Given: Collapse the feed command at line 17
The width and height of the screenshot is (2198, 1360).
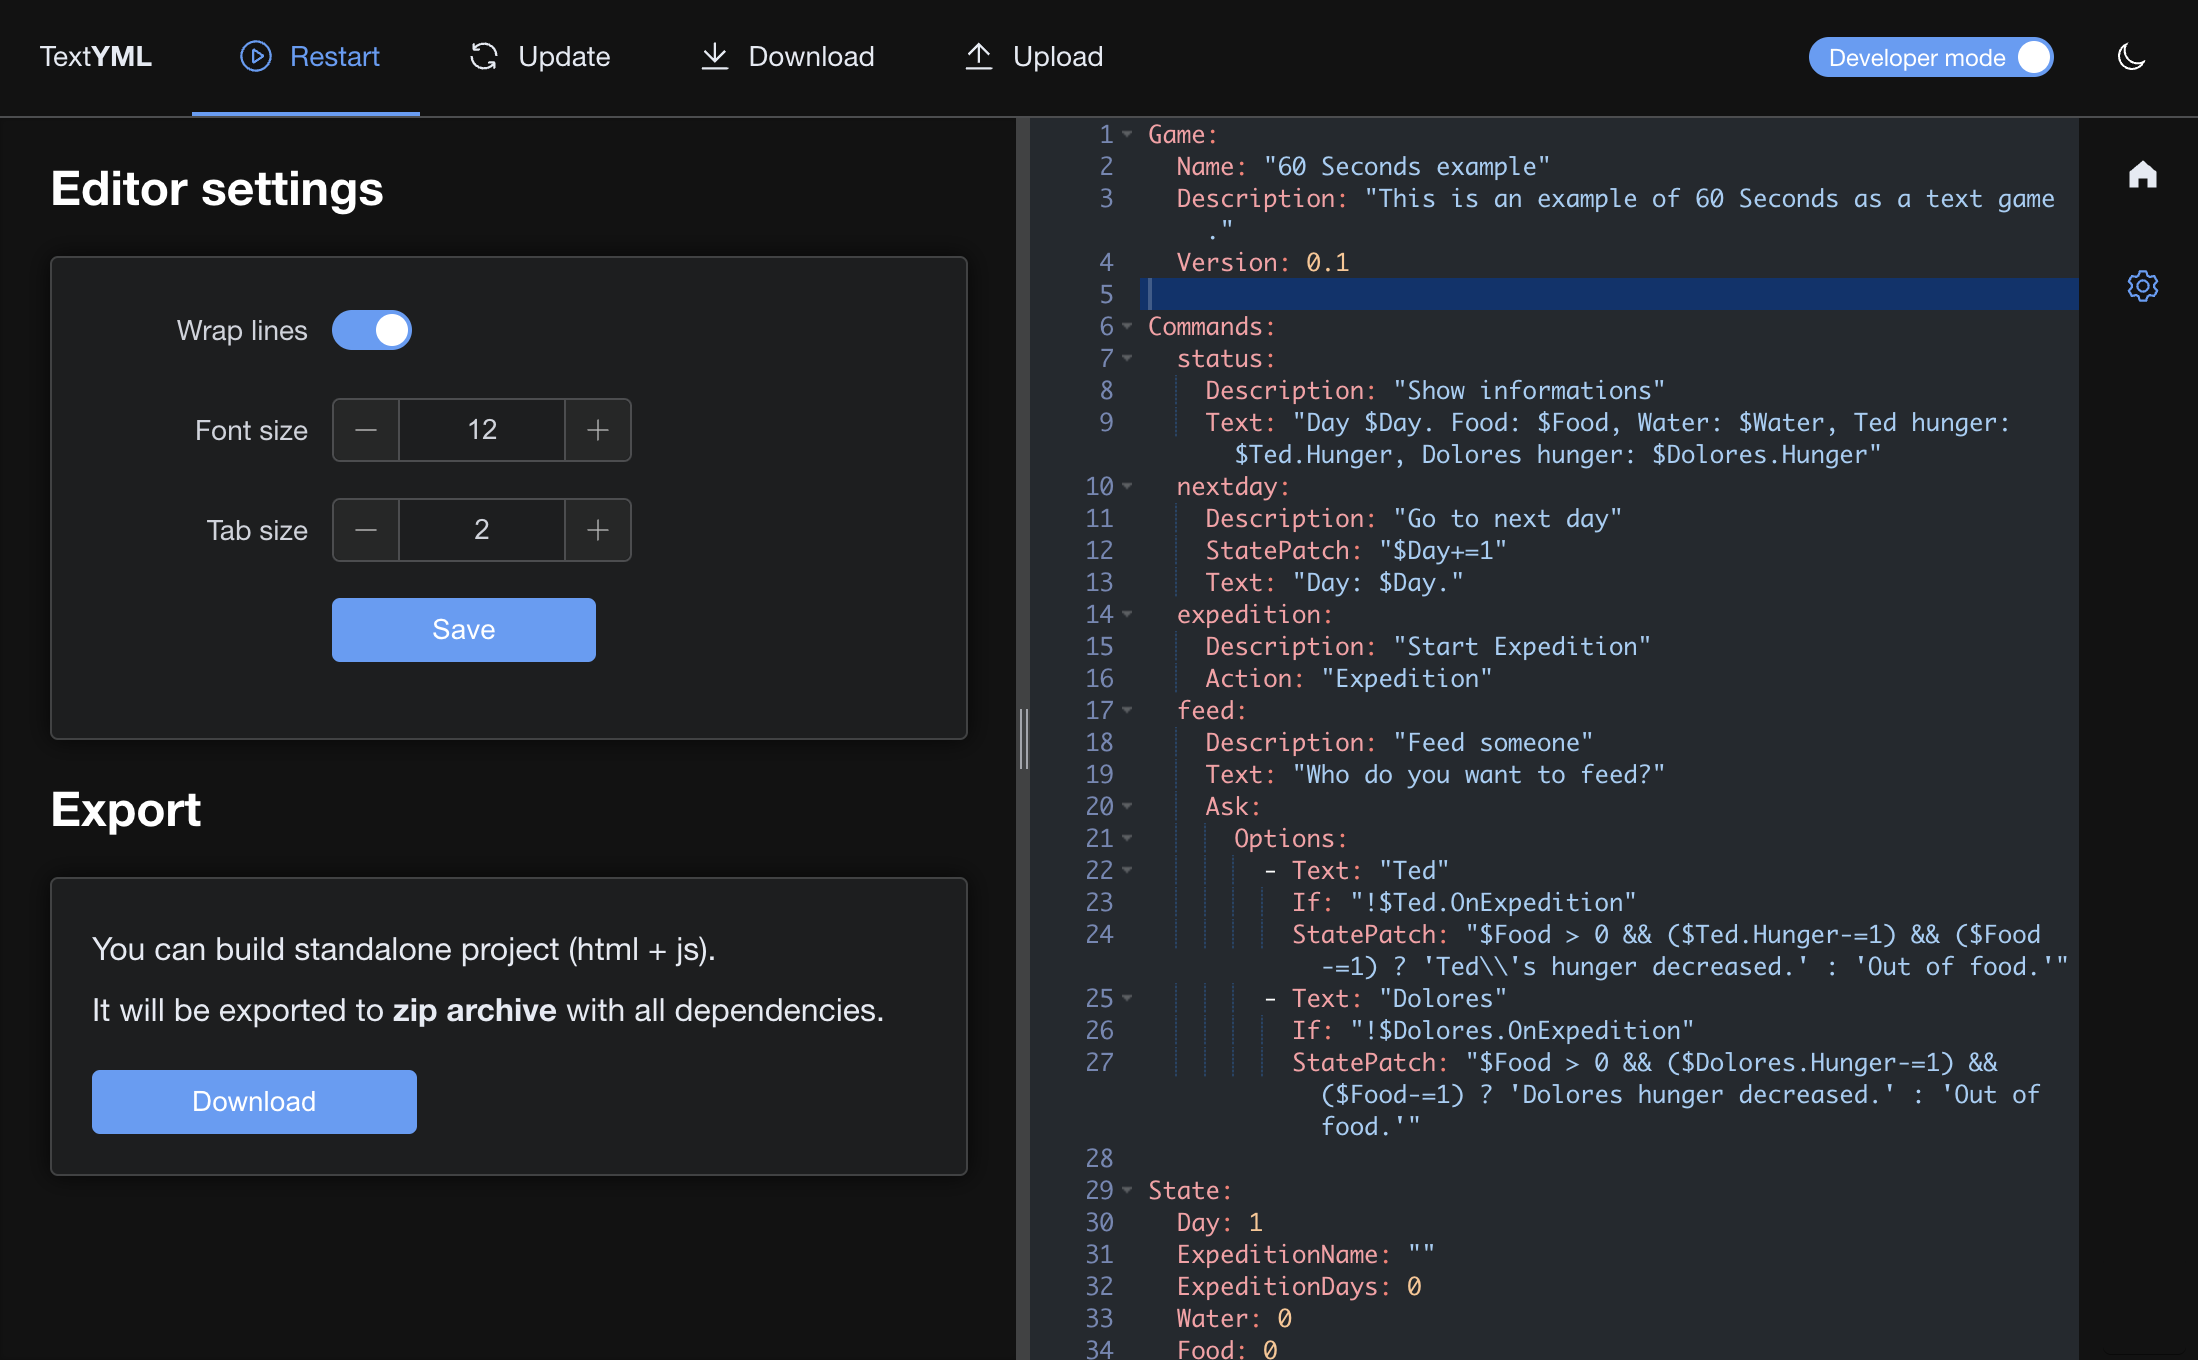Looking at the screenshot, I should (x=1127, y=710).
